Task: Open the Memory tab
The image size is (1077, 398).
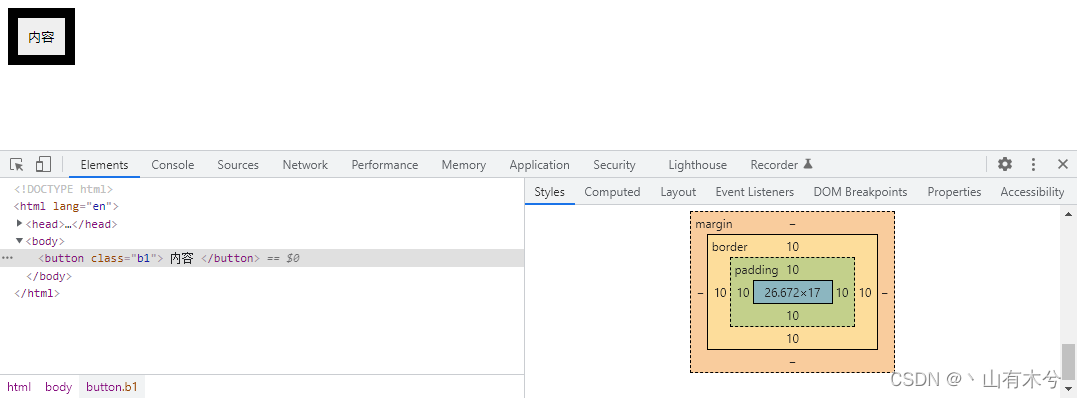Action: 464,165
